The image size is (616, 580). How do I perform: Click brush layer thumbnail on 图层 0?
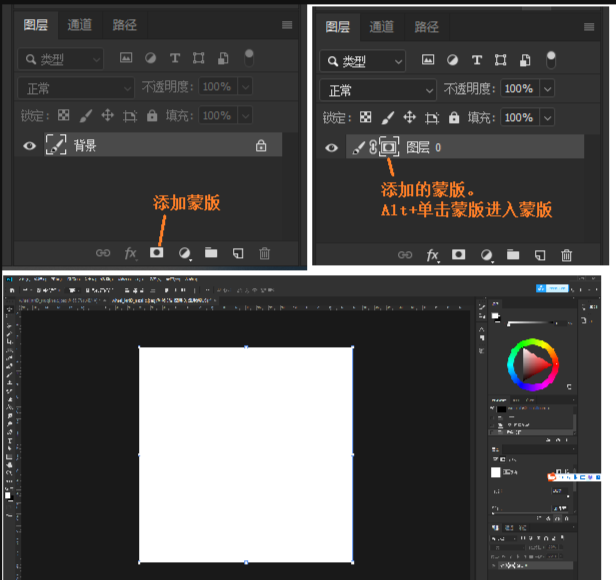tap(358, 148)
